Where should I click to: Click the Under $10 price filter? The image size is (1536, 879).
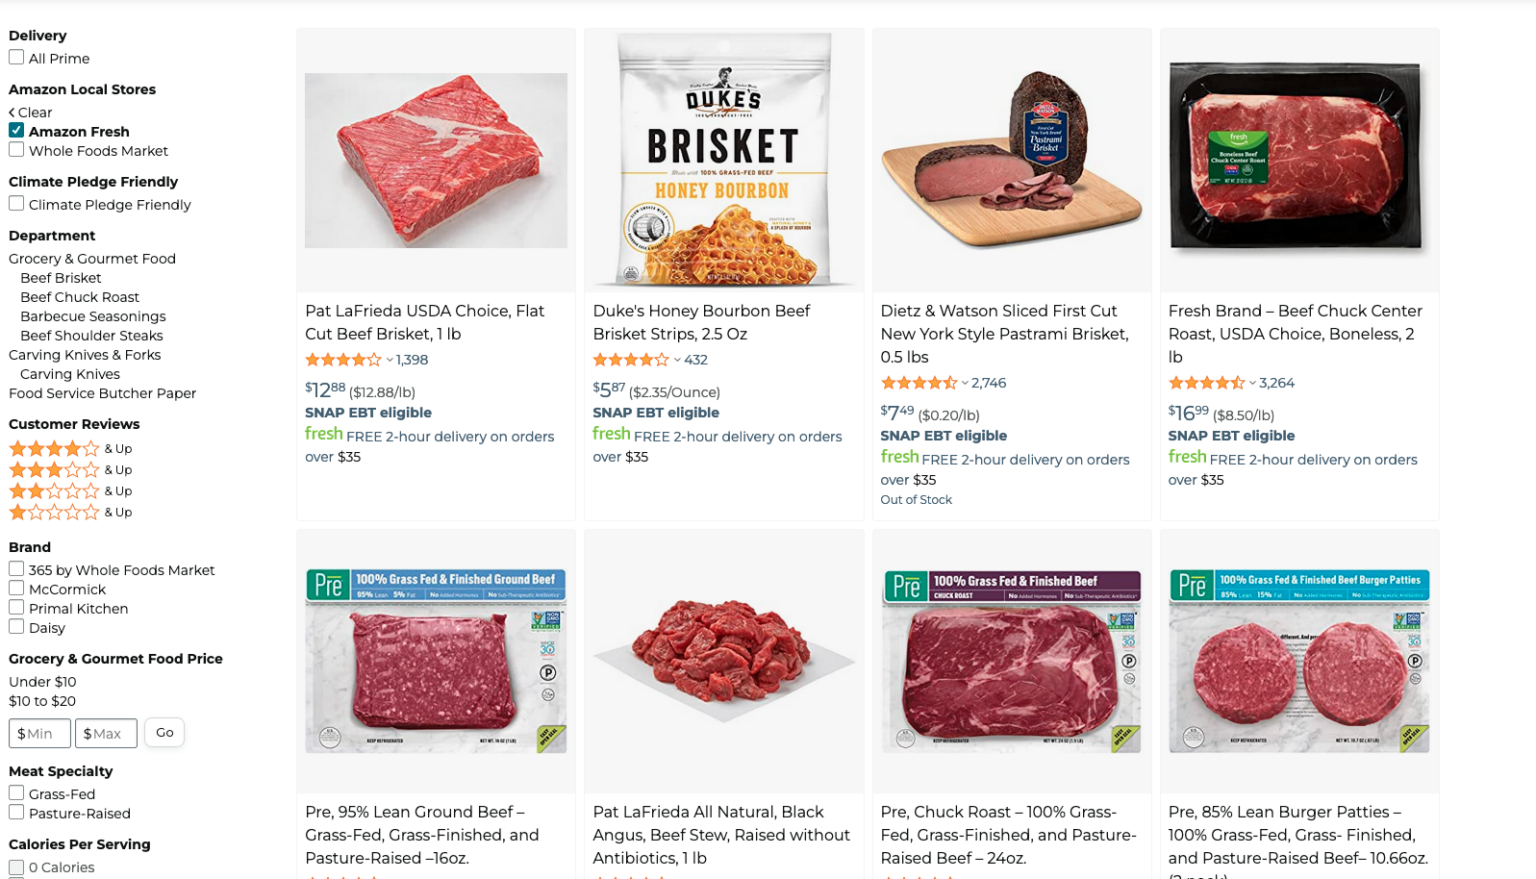[x=43, y=681]
